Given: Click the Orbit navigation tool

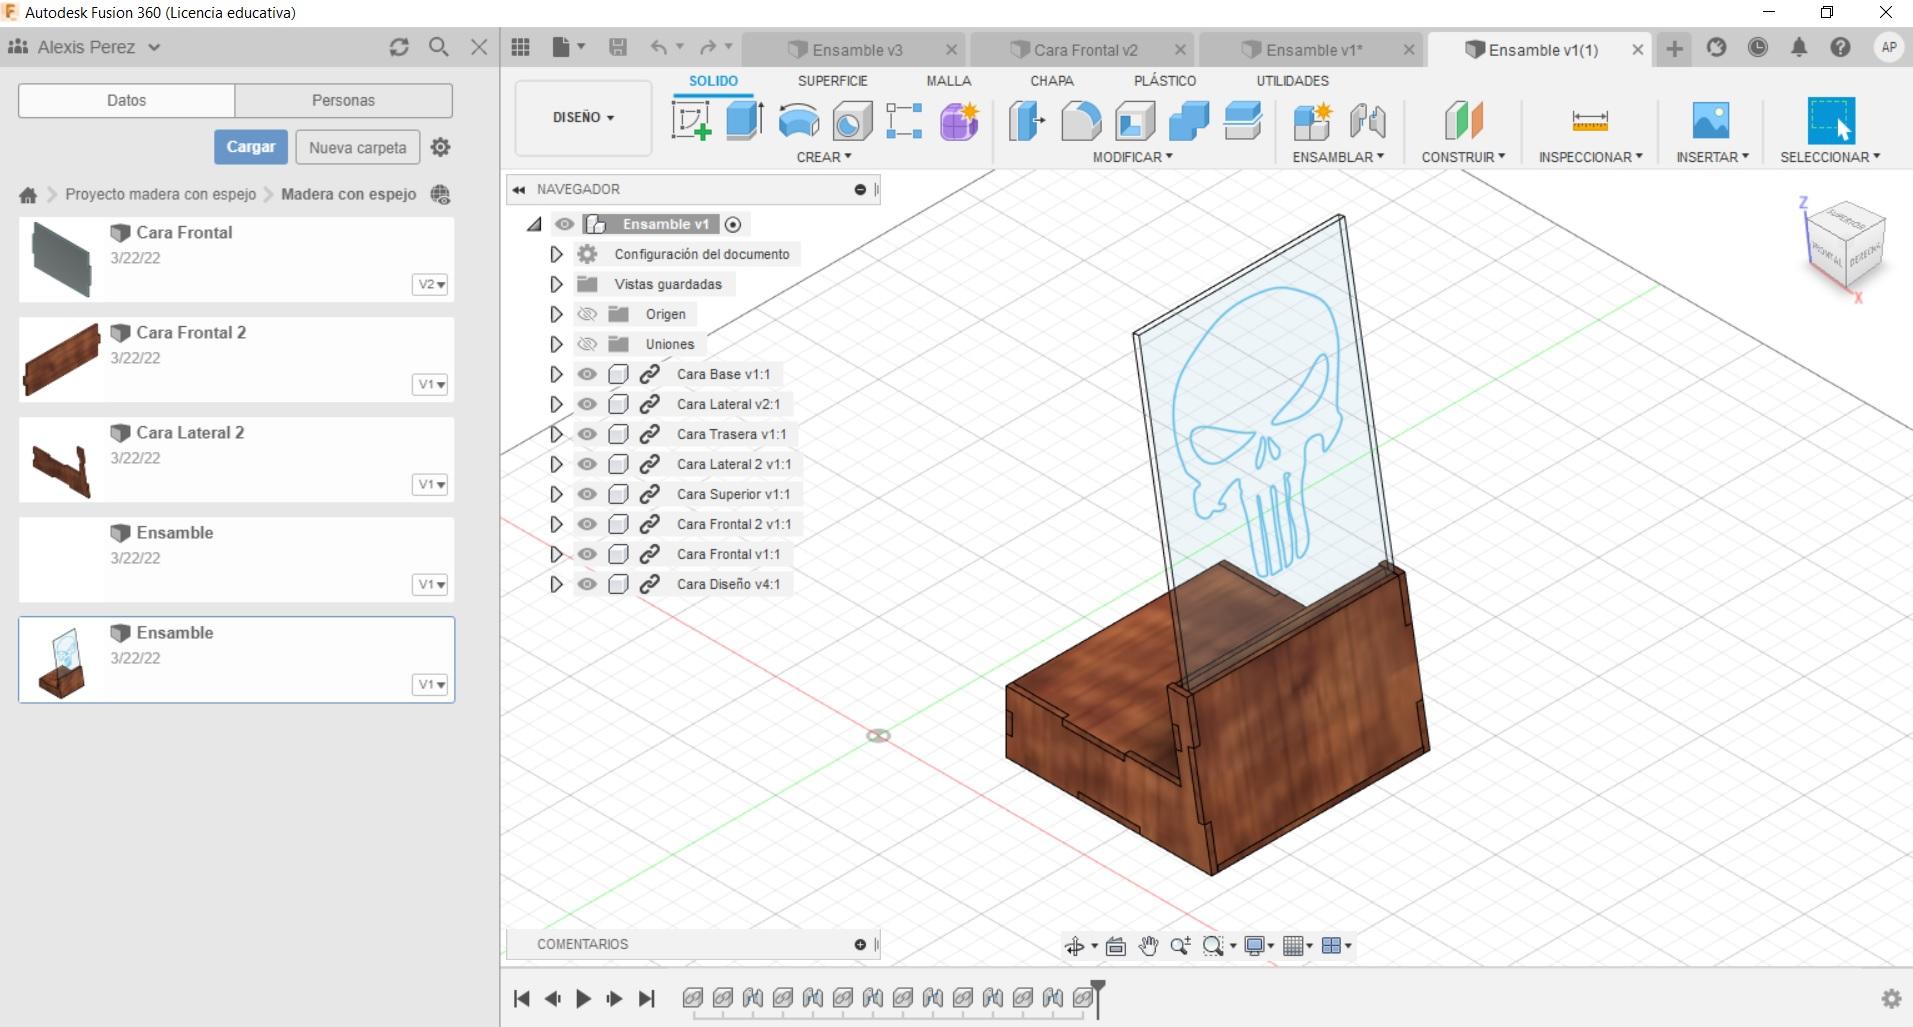Looking at the screenshot, I should pos(1075,946).
